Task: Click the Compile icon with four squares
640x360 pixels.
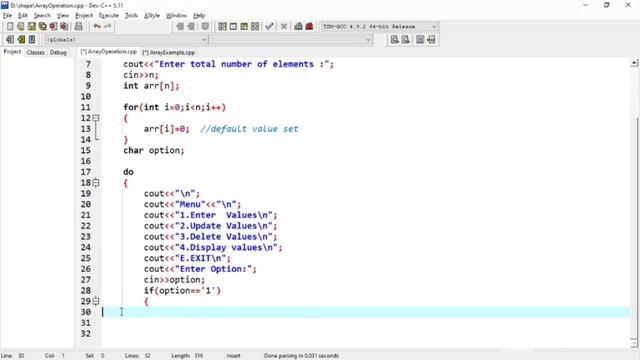Action: [x=222, y=27]
